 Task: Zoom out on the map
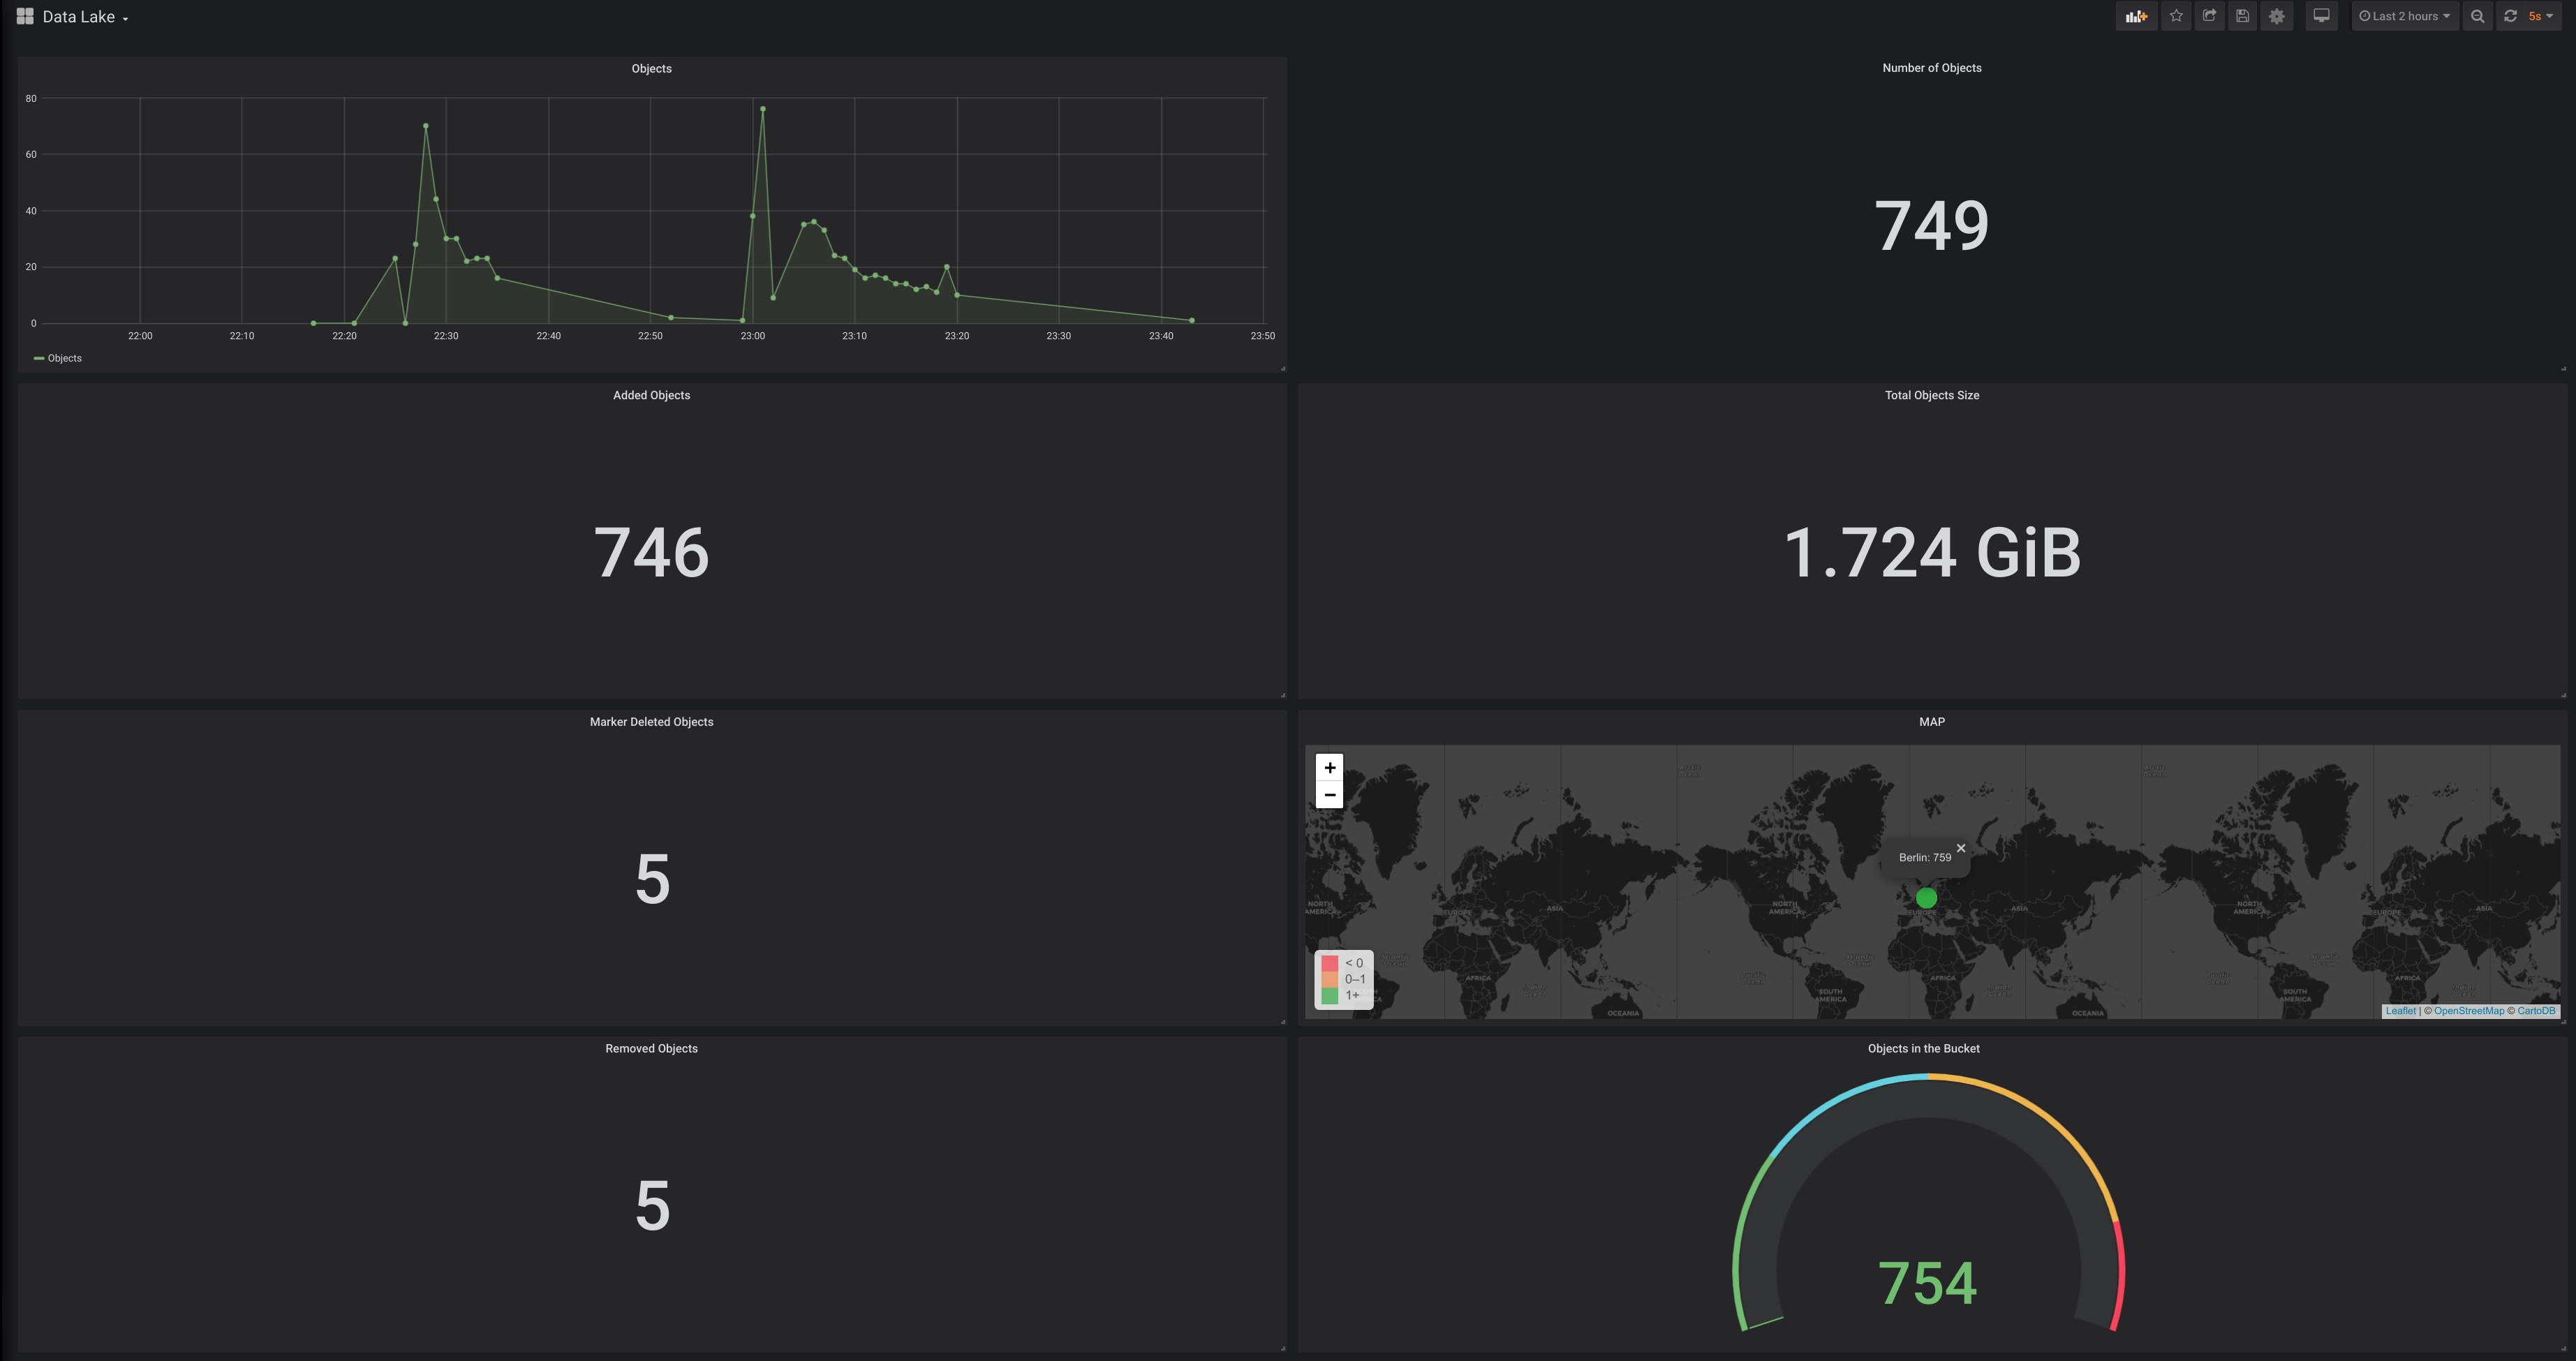(1329, 795)
